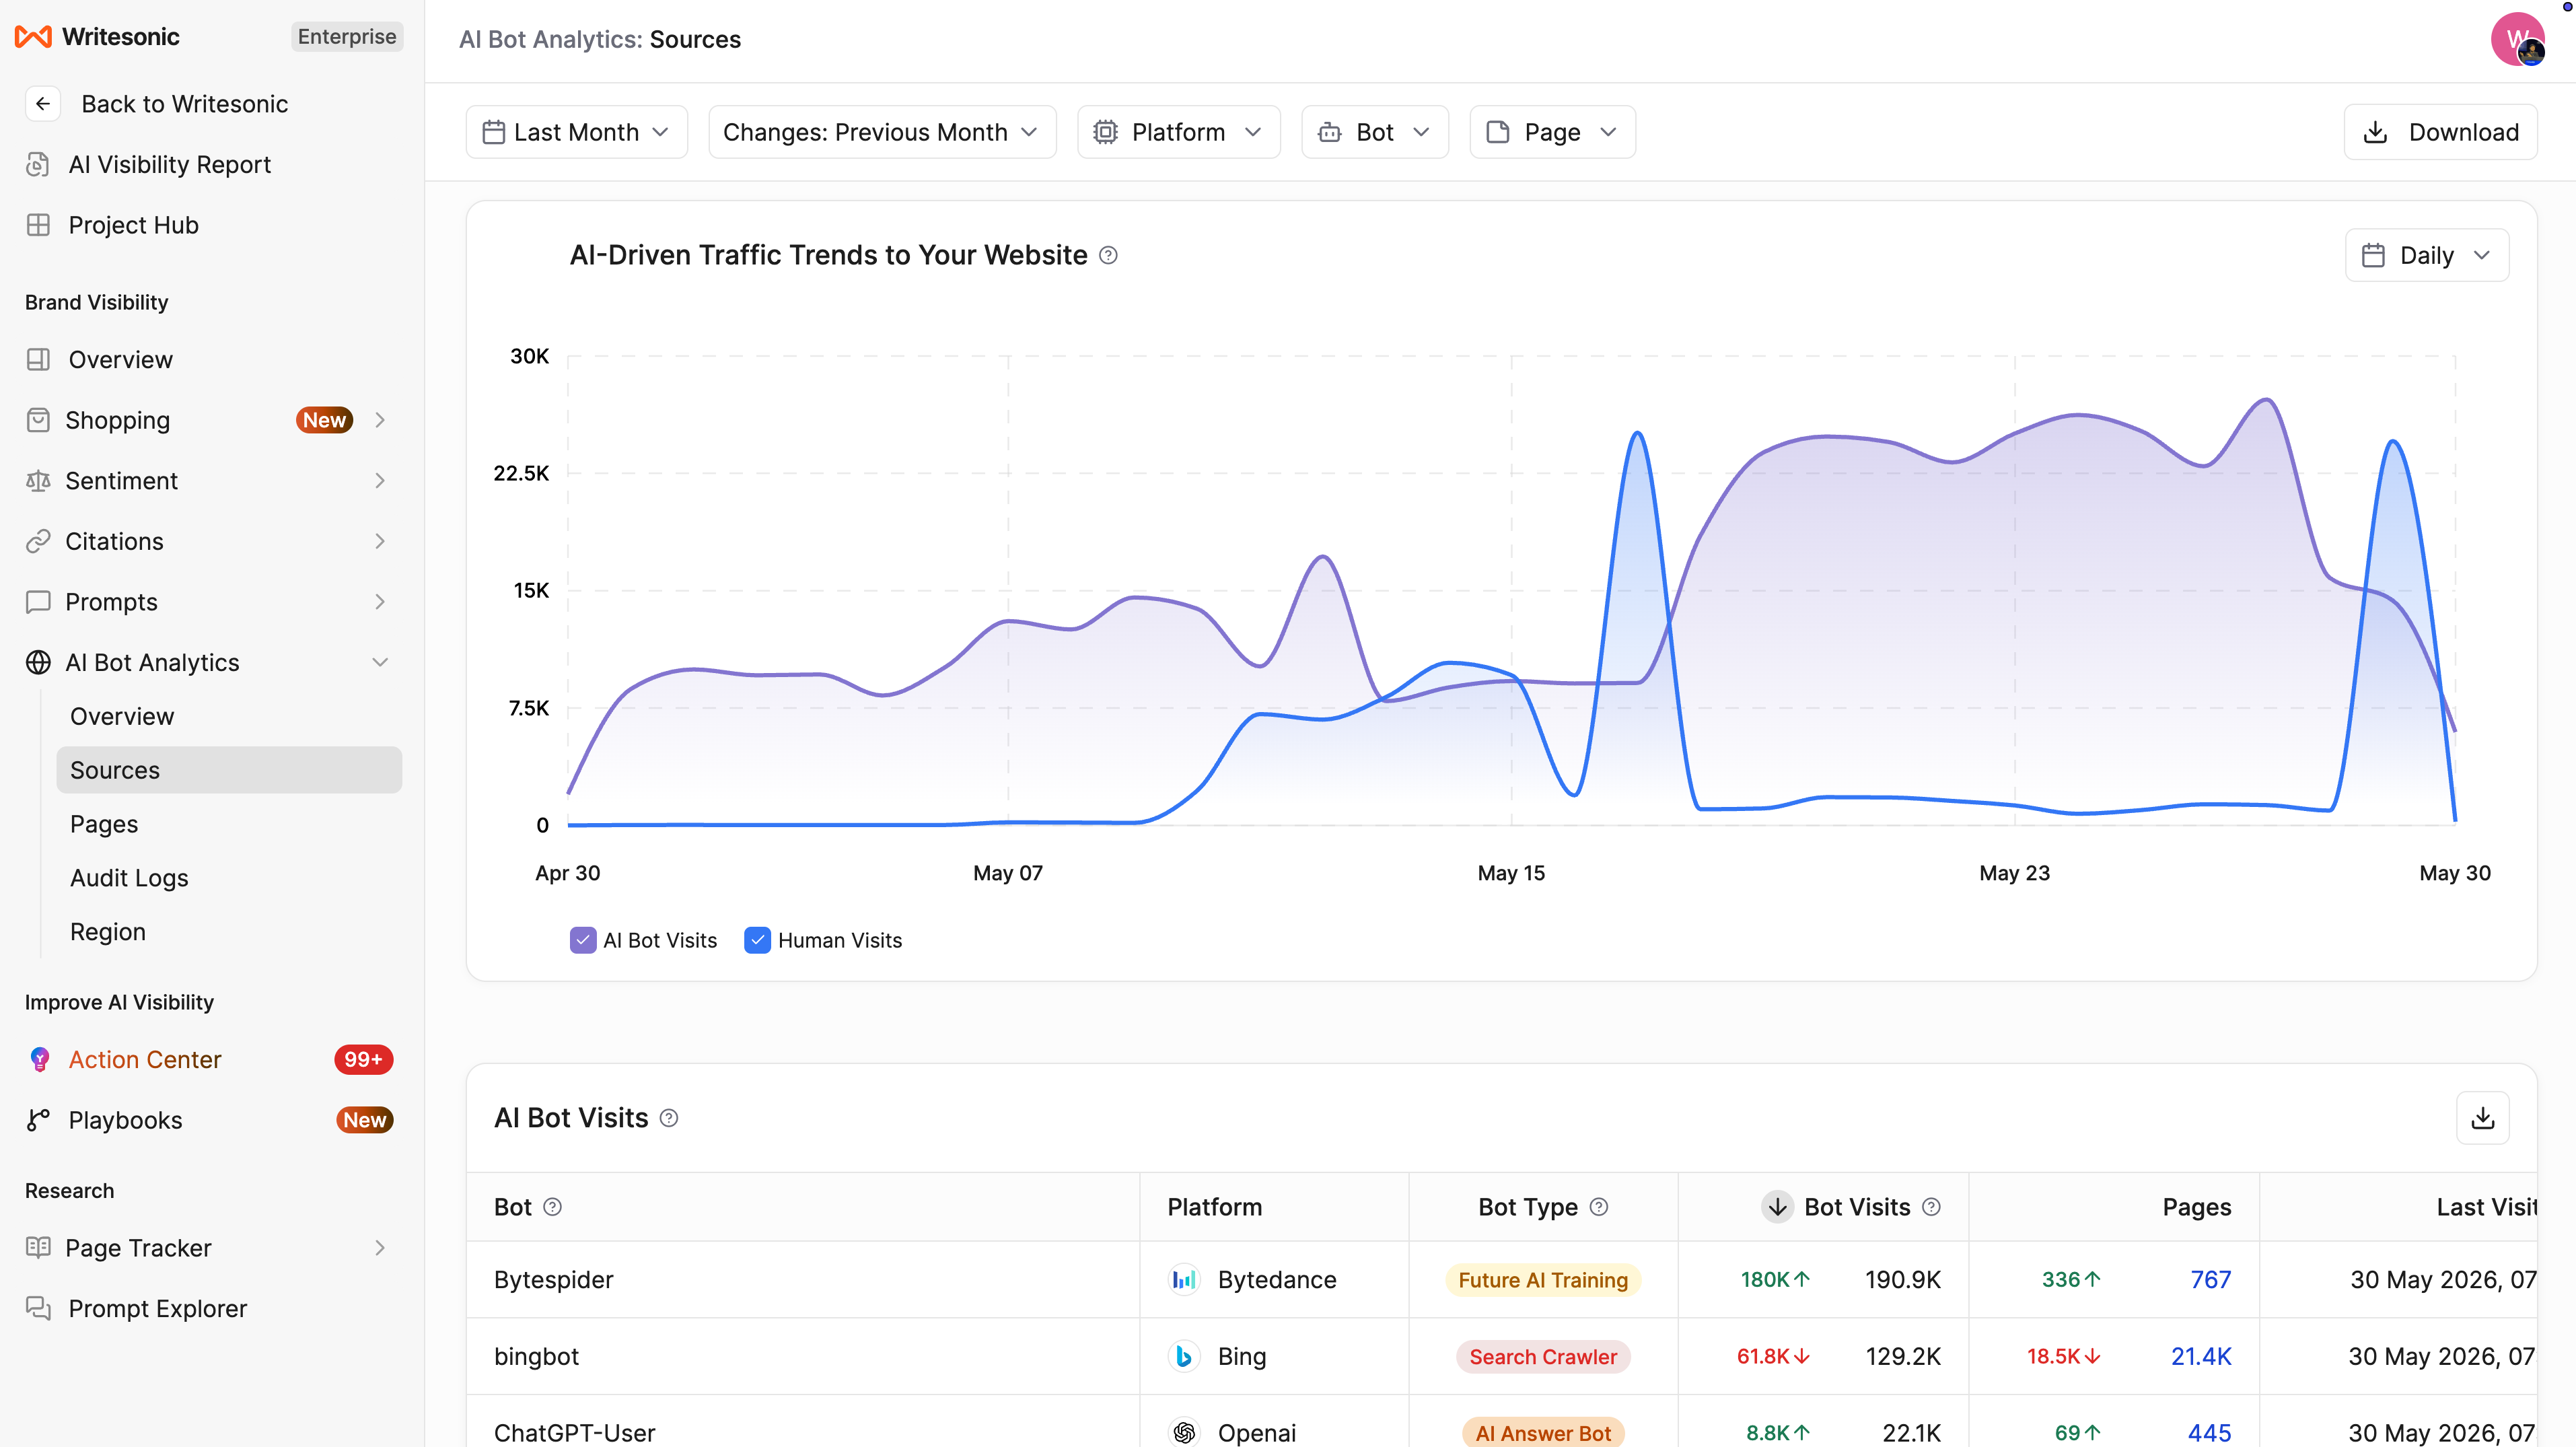Expand the Page Tracker chevron

pos(380,1248)
